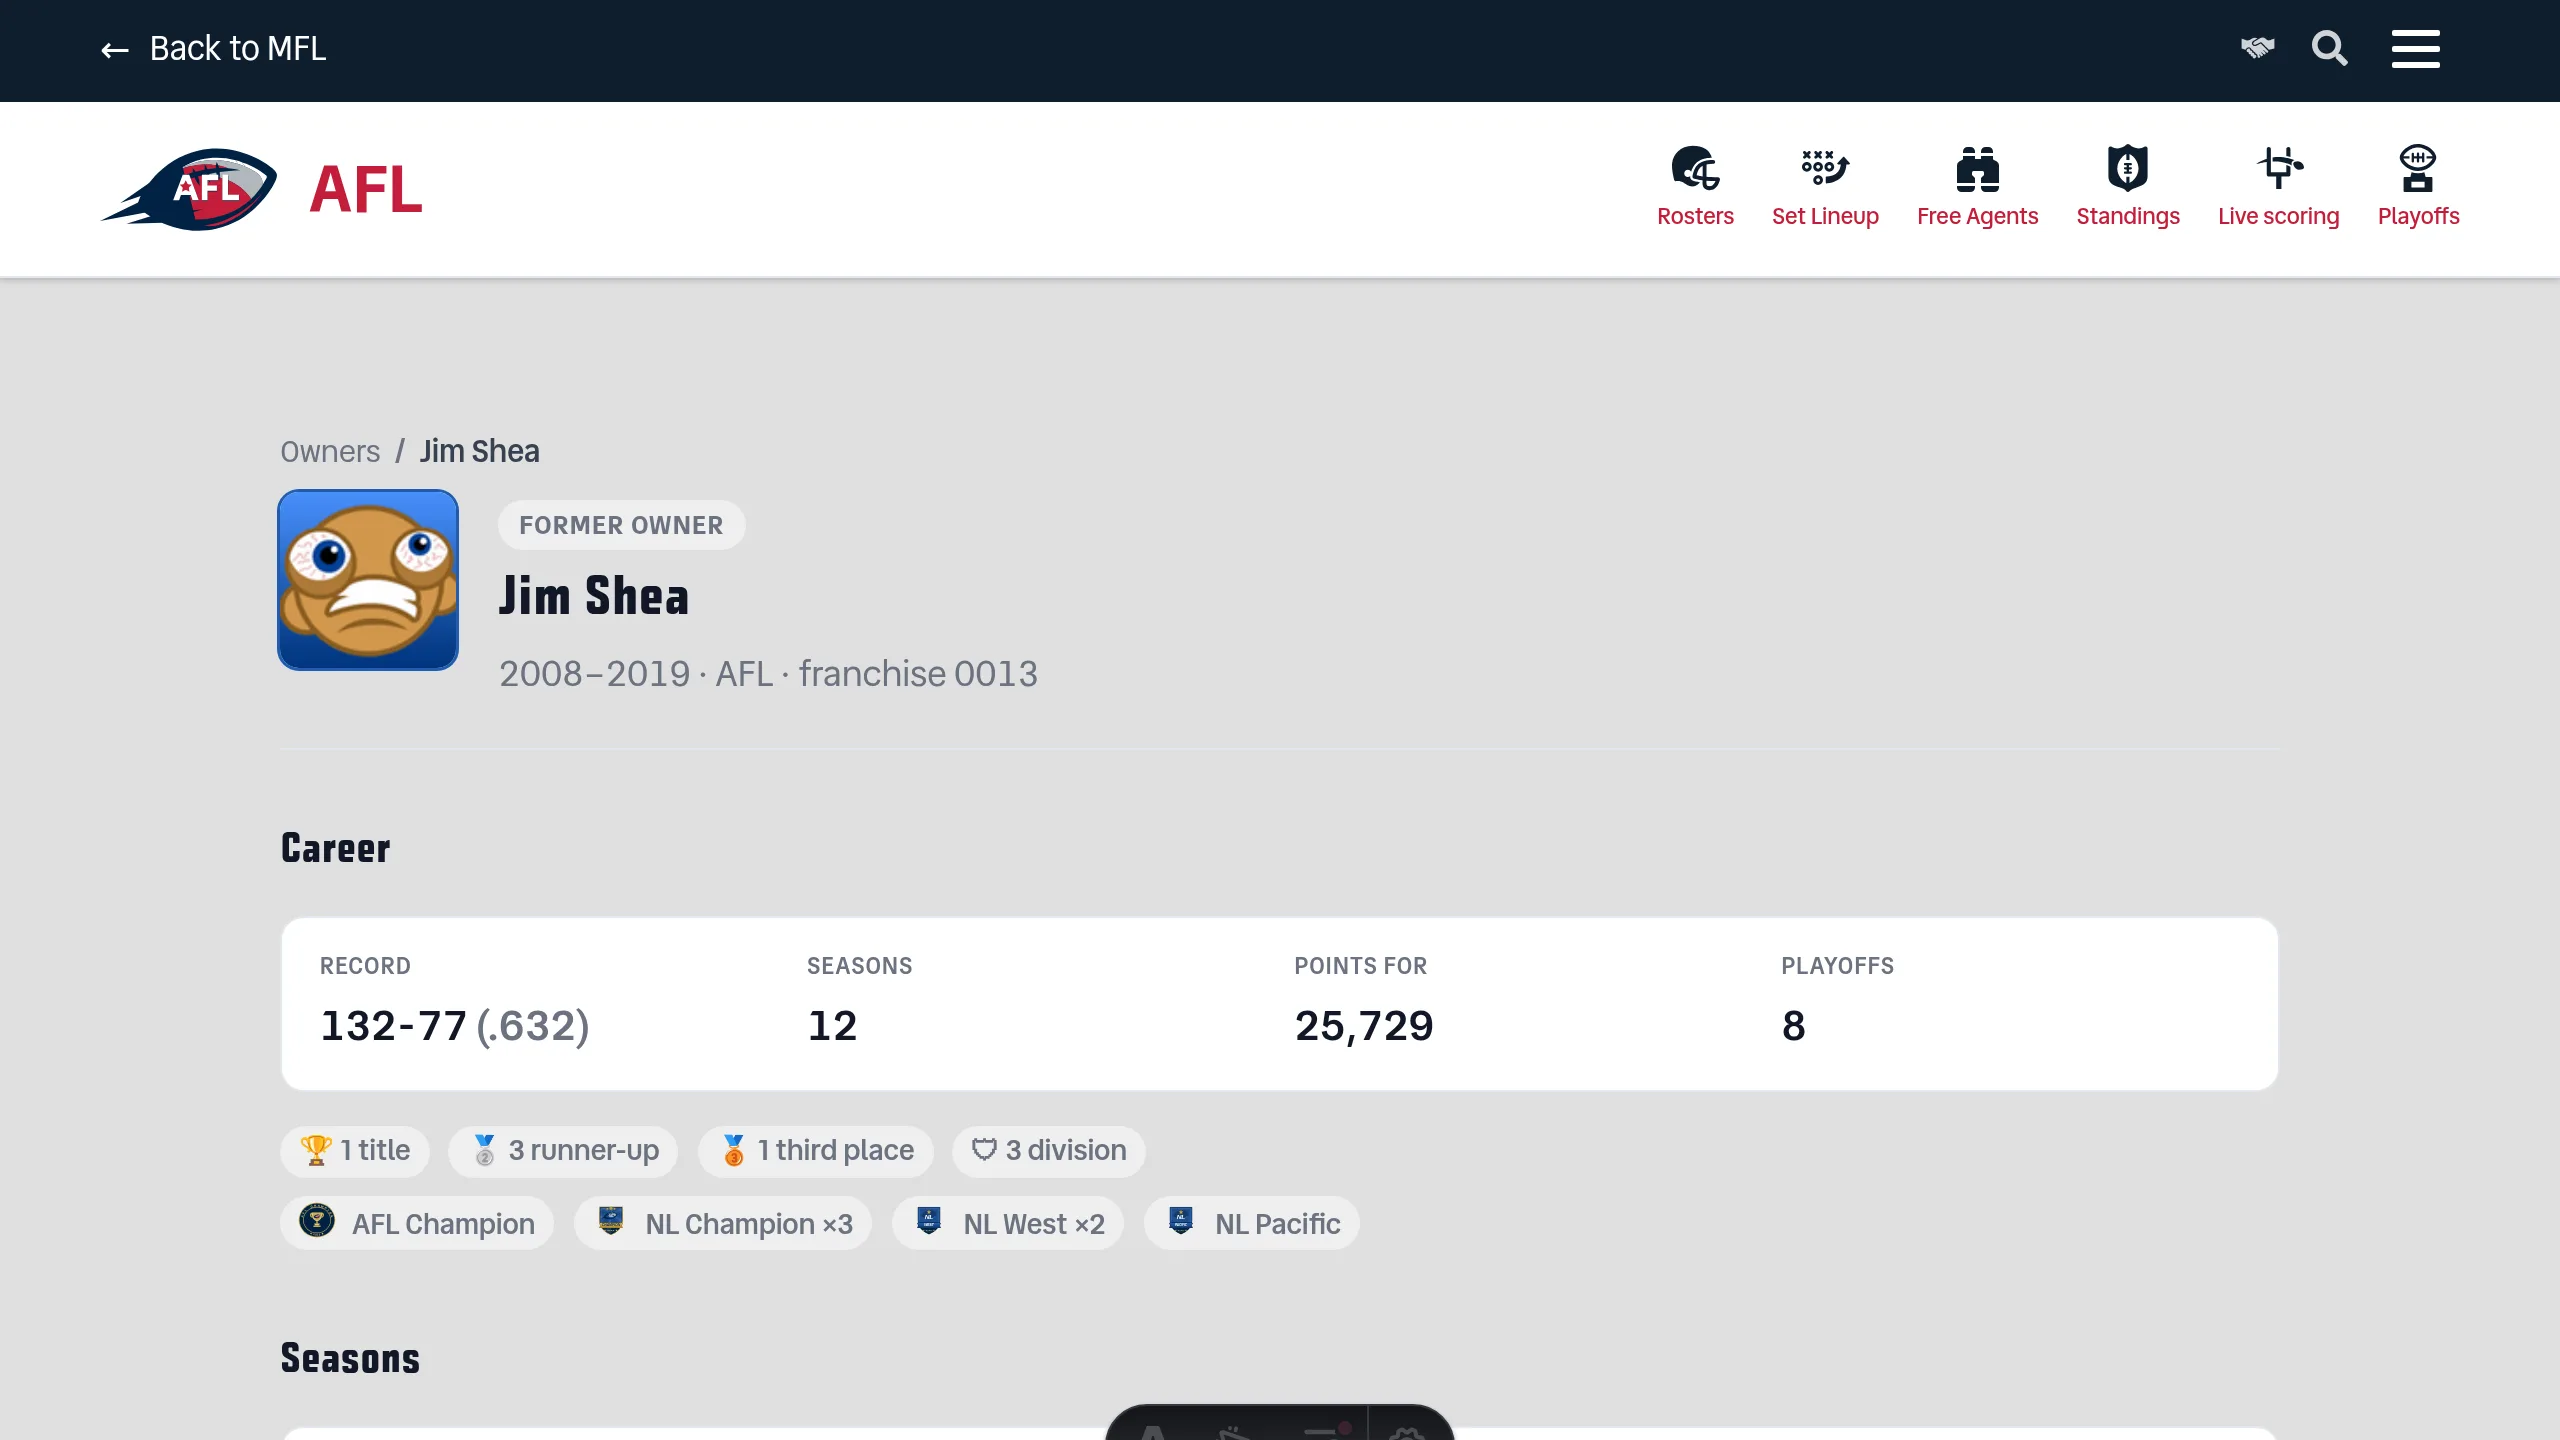This screenshot has height=1440, width=2560.
Task: Click the NL West badge emblem
Action: [x=929, y=1220]
